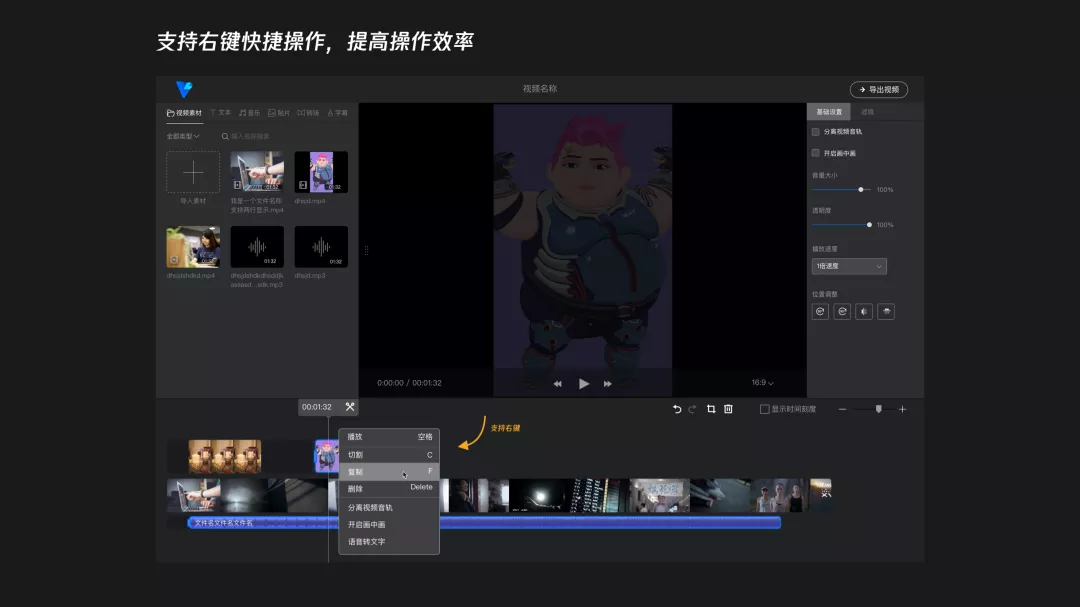Screen dimensions: 1080x607
Task: Zoom in timeline with plus icon
Action: coord(902,409)
